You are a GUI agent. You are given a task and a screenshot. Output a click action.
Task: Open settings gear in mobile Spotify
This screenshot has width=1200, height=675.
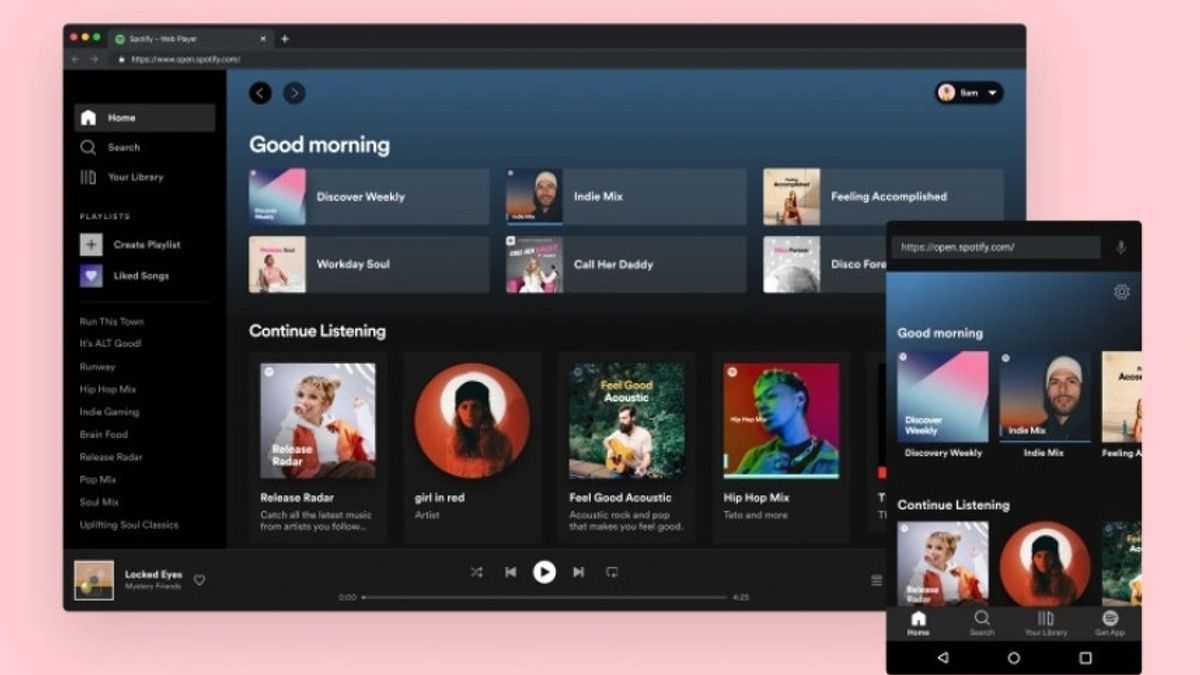click(1122, 292)
